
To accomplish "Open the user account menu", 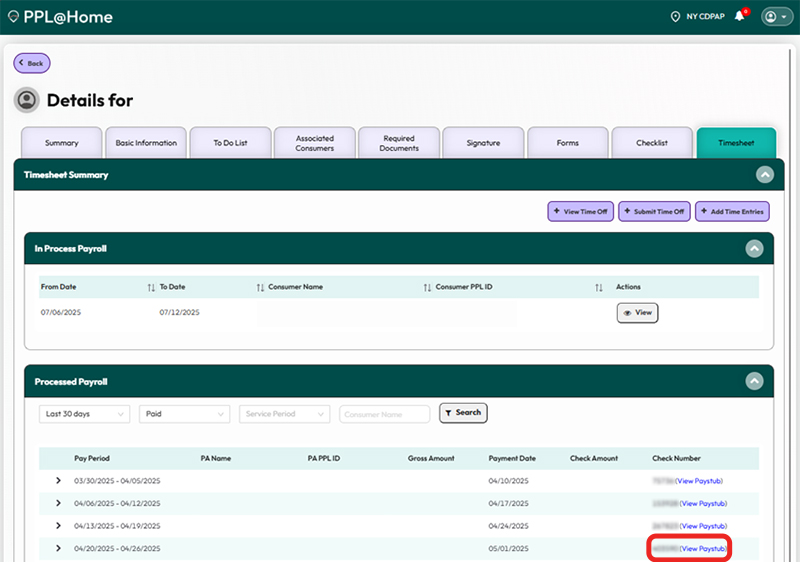I will tap(777, 17).
